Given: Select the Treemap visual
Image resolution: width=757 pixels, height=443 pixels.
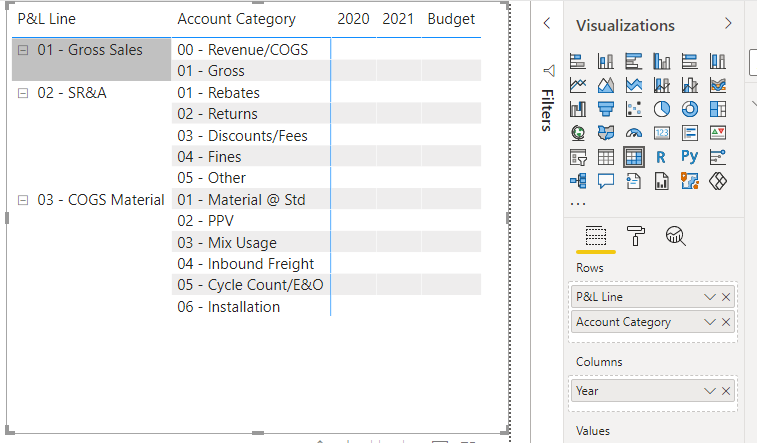Looking at the screenshot, I should click(718, 109).
